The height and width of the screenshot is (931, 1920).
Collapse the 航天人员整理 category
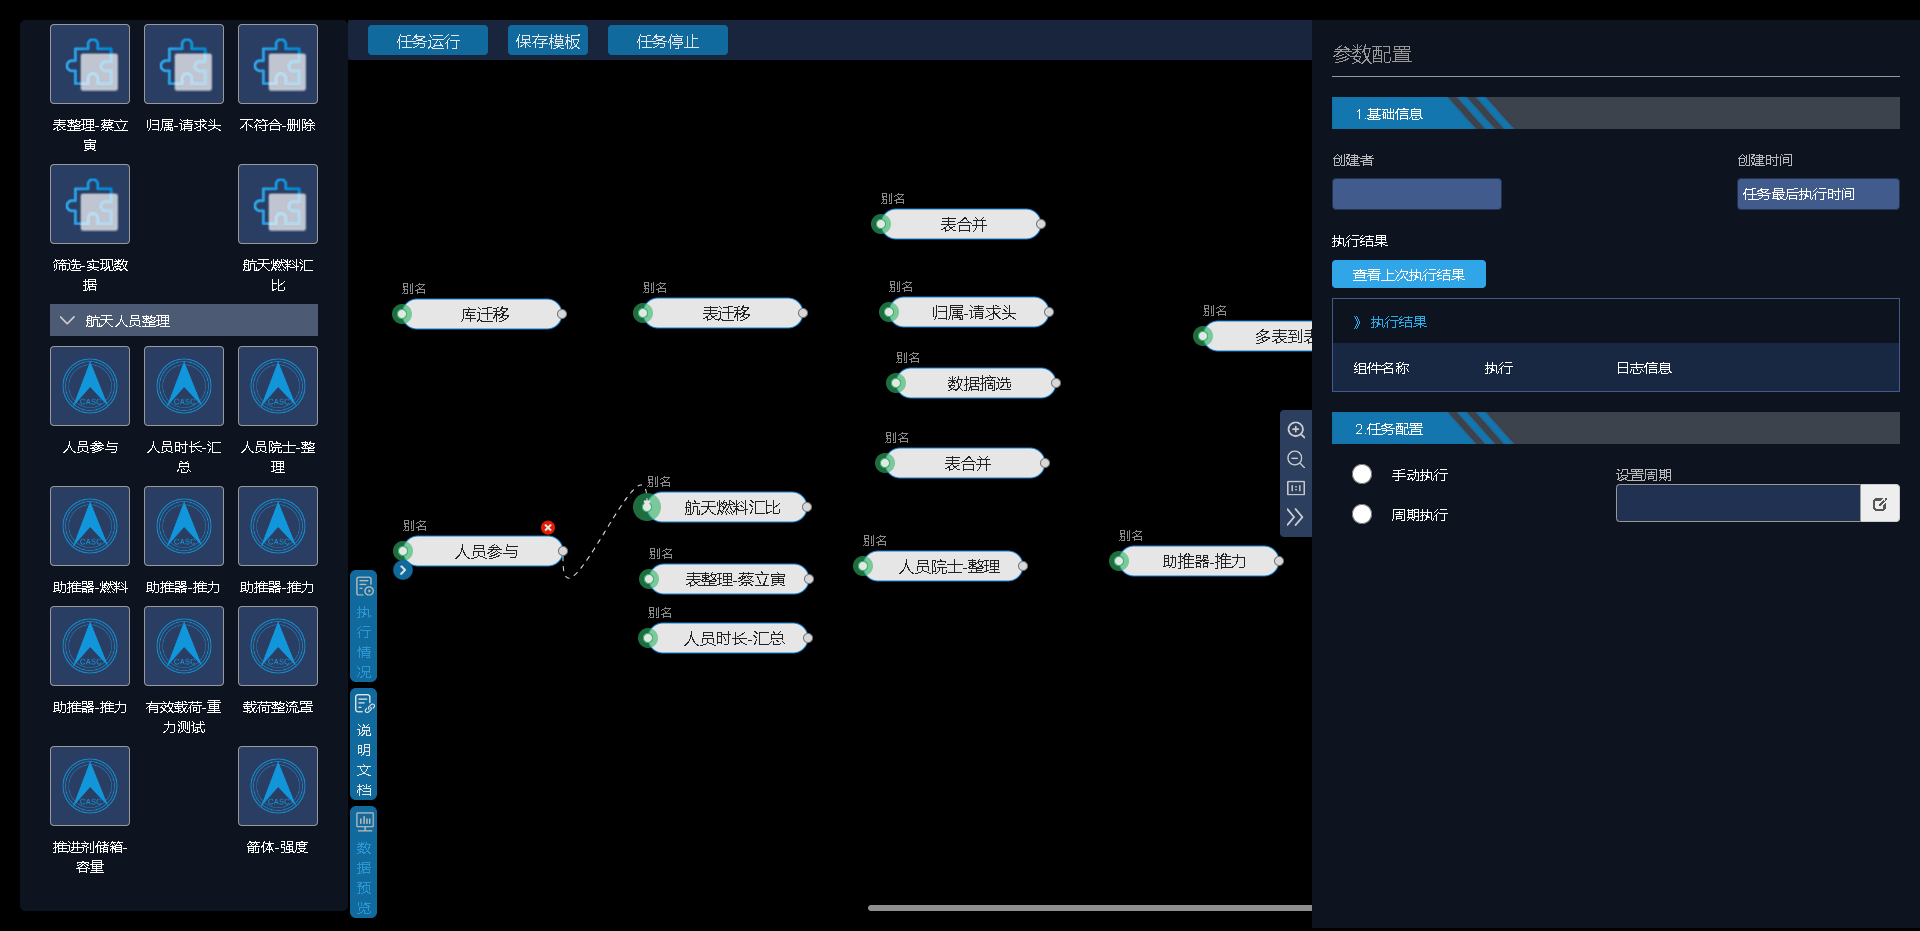(184, 320)
